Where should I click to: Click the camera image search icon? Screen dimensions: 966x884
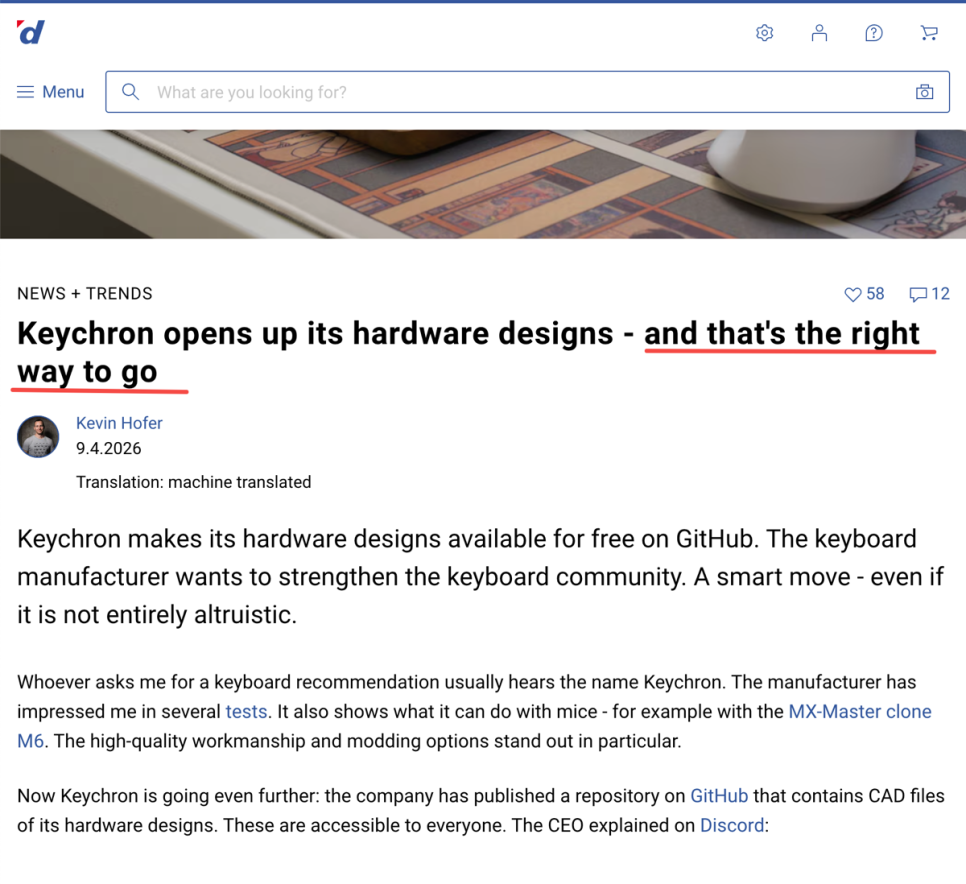[x=925, y=92]
